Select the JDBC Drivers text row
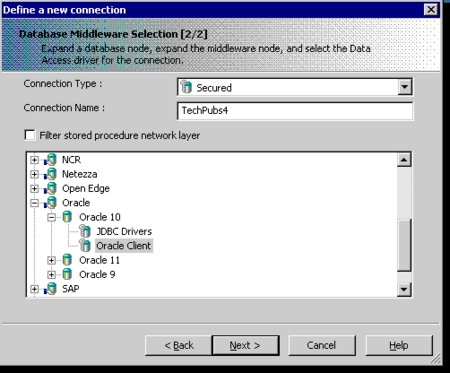This screenshot has height=373, width=450. pyautogui.click(x=124, y=231)
